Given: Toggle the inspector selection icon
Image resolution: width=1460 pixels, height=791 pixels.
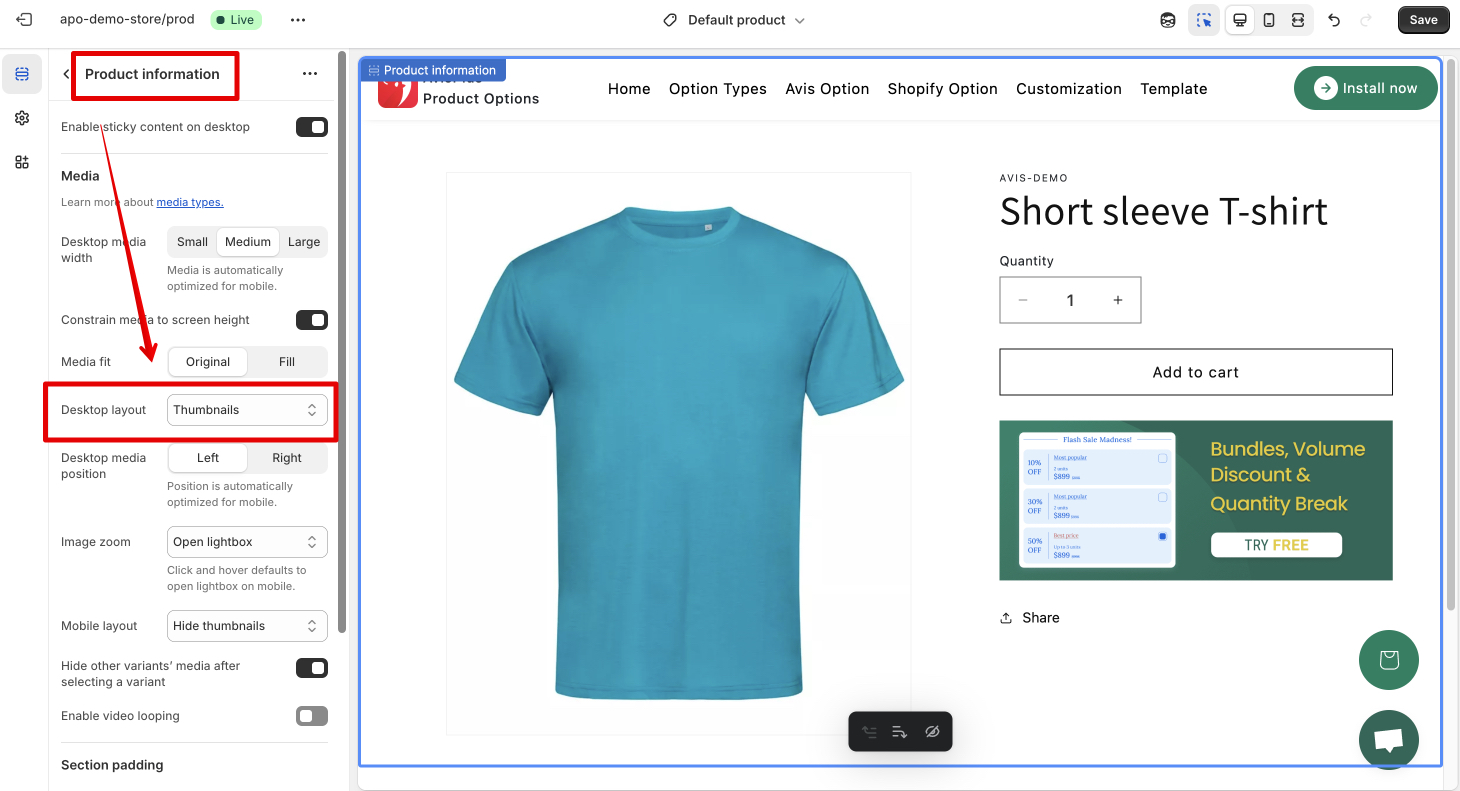Looking at the screenshot, I should [1204, 20].
